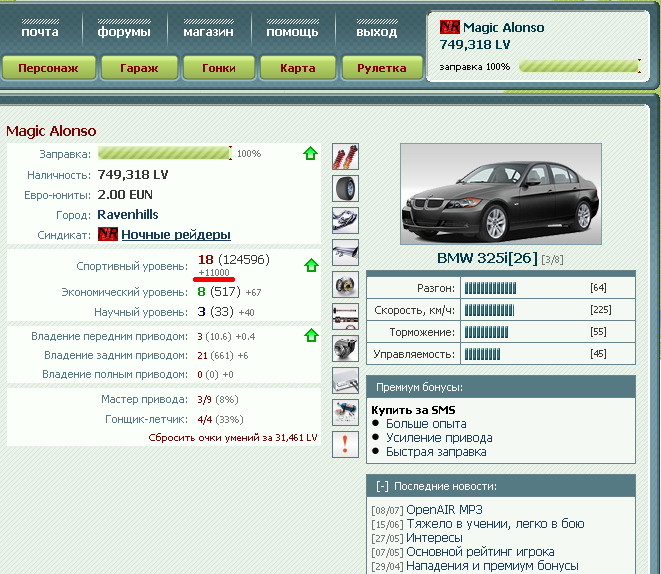Click Magic Alonso name in header panel
This screenshot has width=661, height=574.
pyautogui.click(x=503, y=27)
